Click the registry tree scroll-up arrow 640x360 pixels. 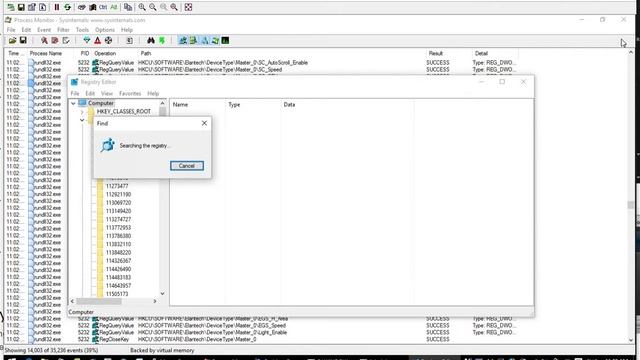point(162,103)
